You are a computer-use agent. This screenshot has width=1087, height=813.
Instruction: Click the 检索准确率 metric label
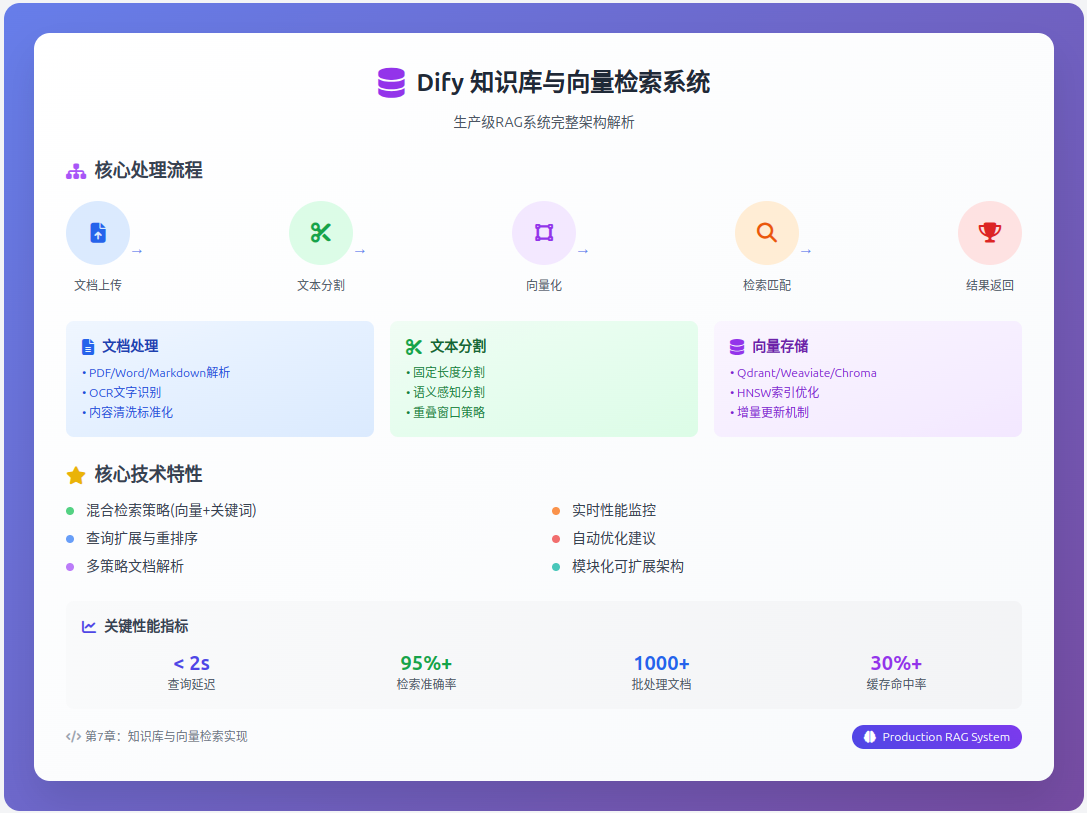(426, 685)
